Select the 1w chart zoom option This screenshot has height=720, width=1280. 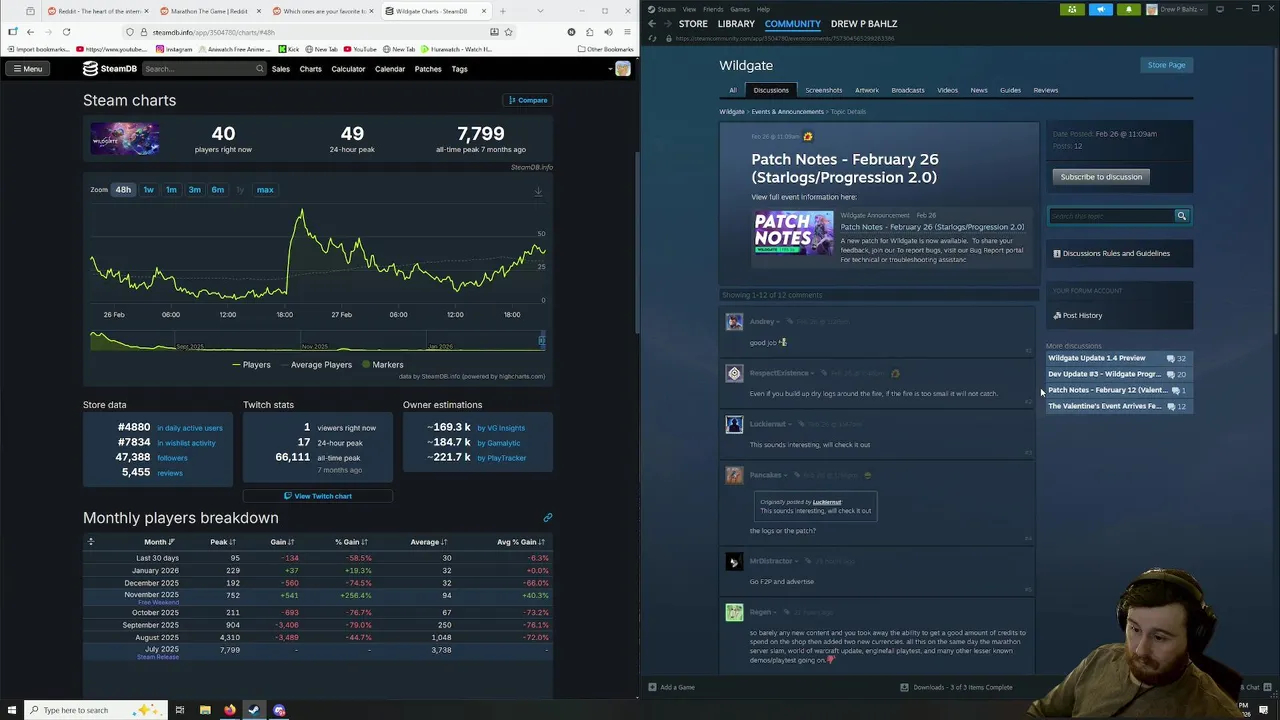point(148,190)
